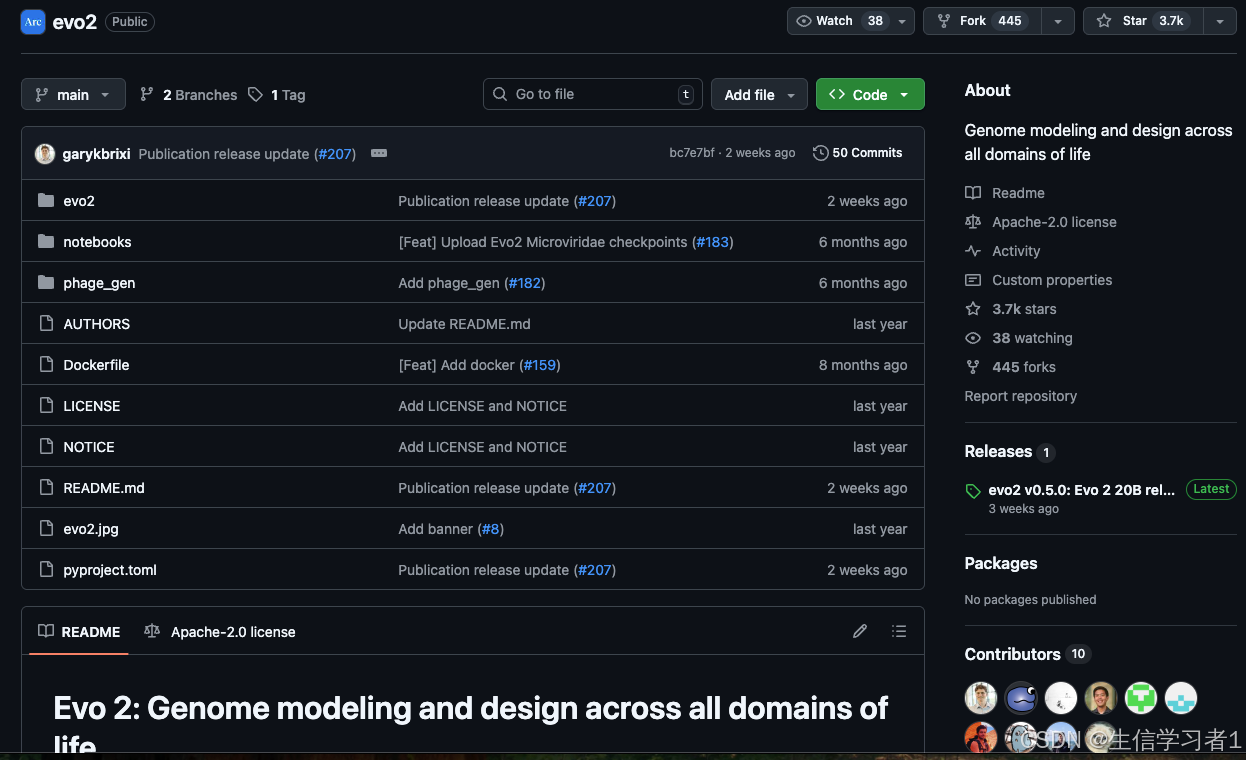Click the pencil edit README icon
This screenshot has width=1246, height=760.
[860, 631]
